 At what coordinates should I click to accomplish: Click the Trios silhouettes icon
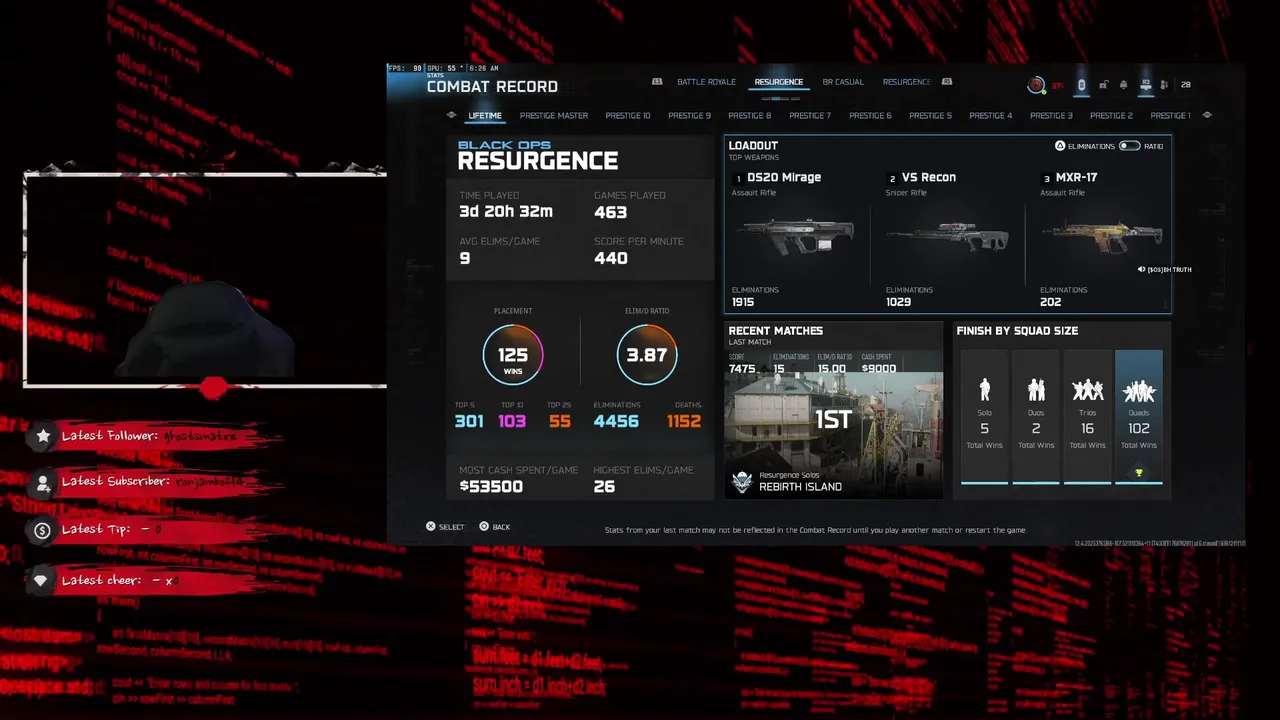[1087, 389]
